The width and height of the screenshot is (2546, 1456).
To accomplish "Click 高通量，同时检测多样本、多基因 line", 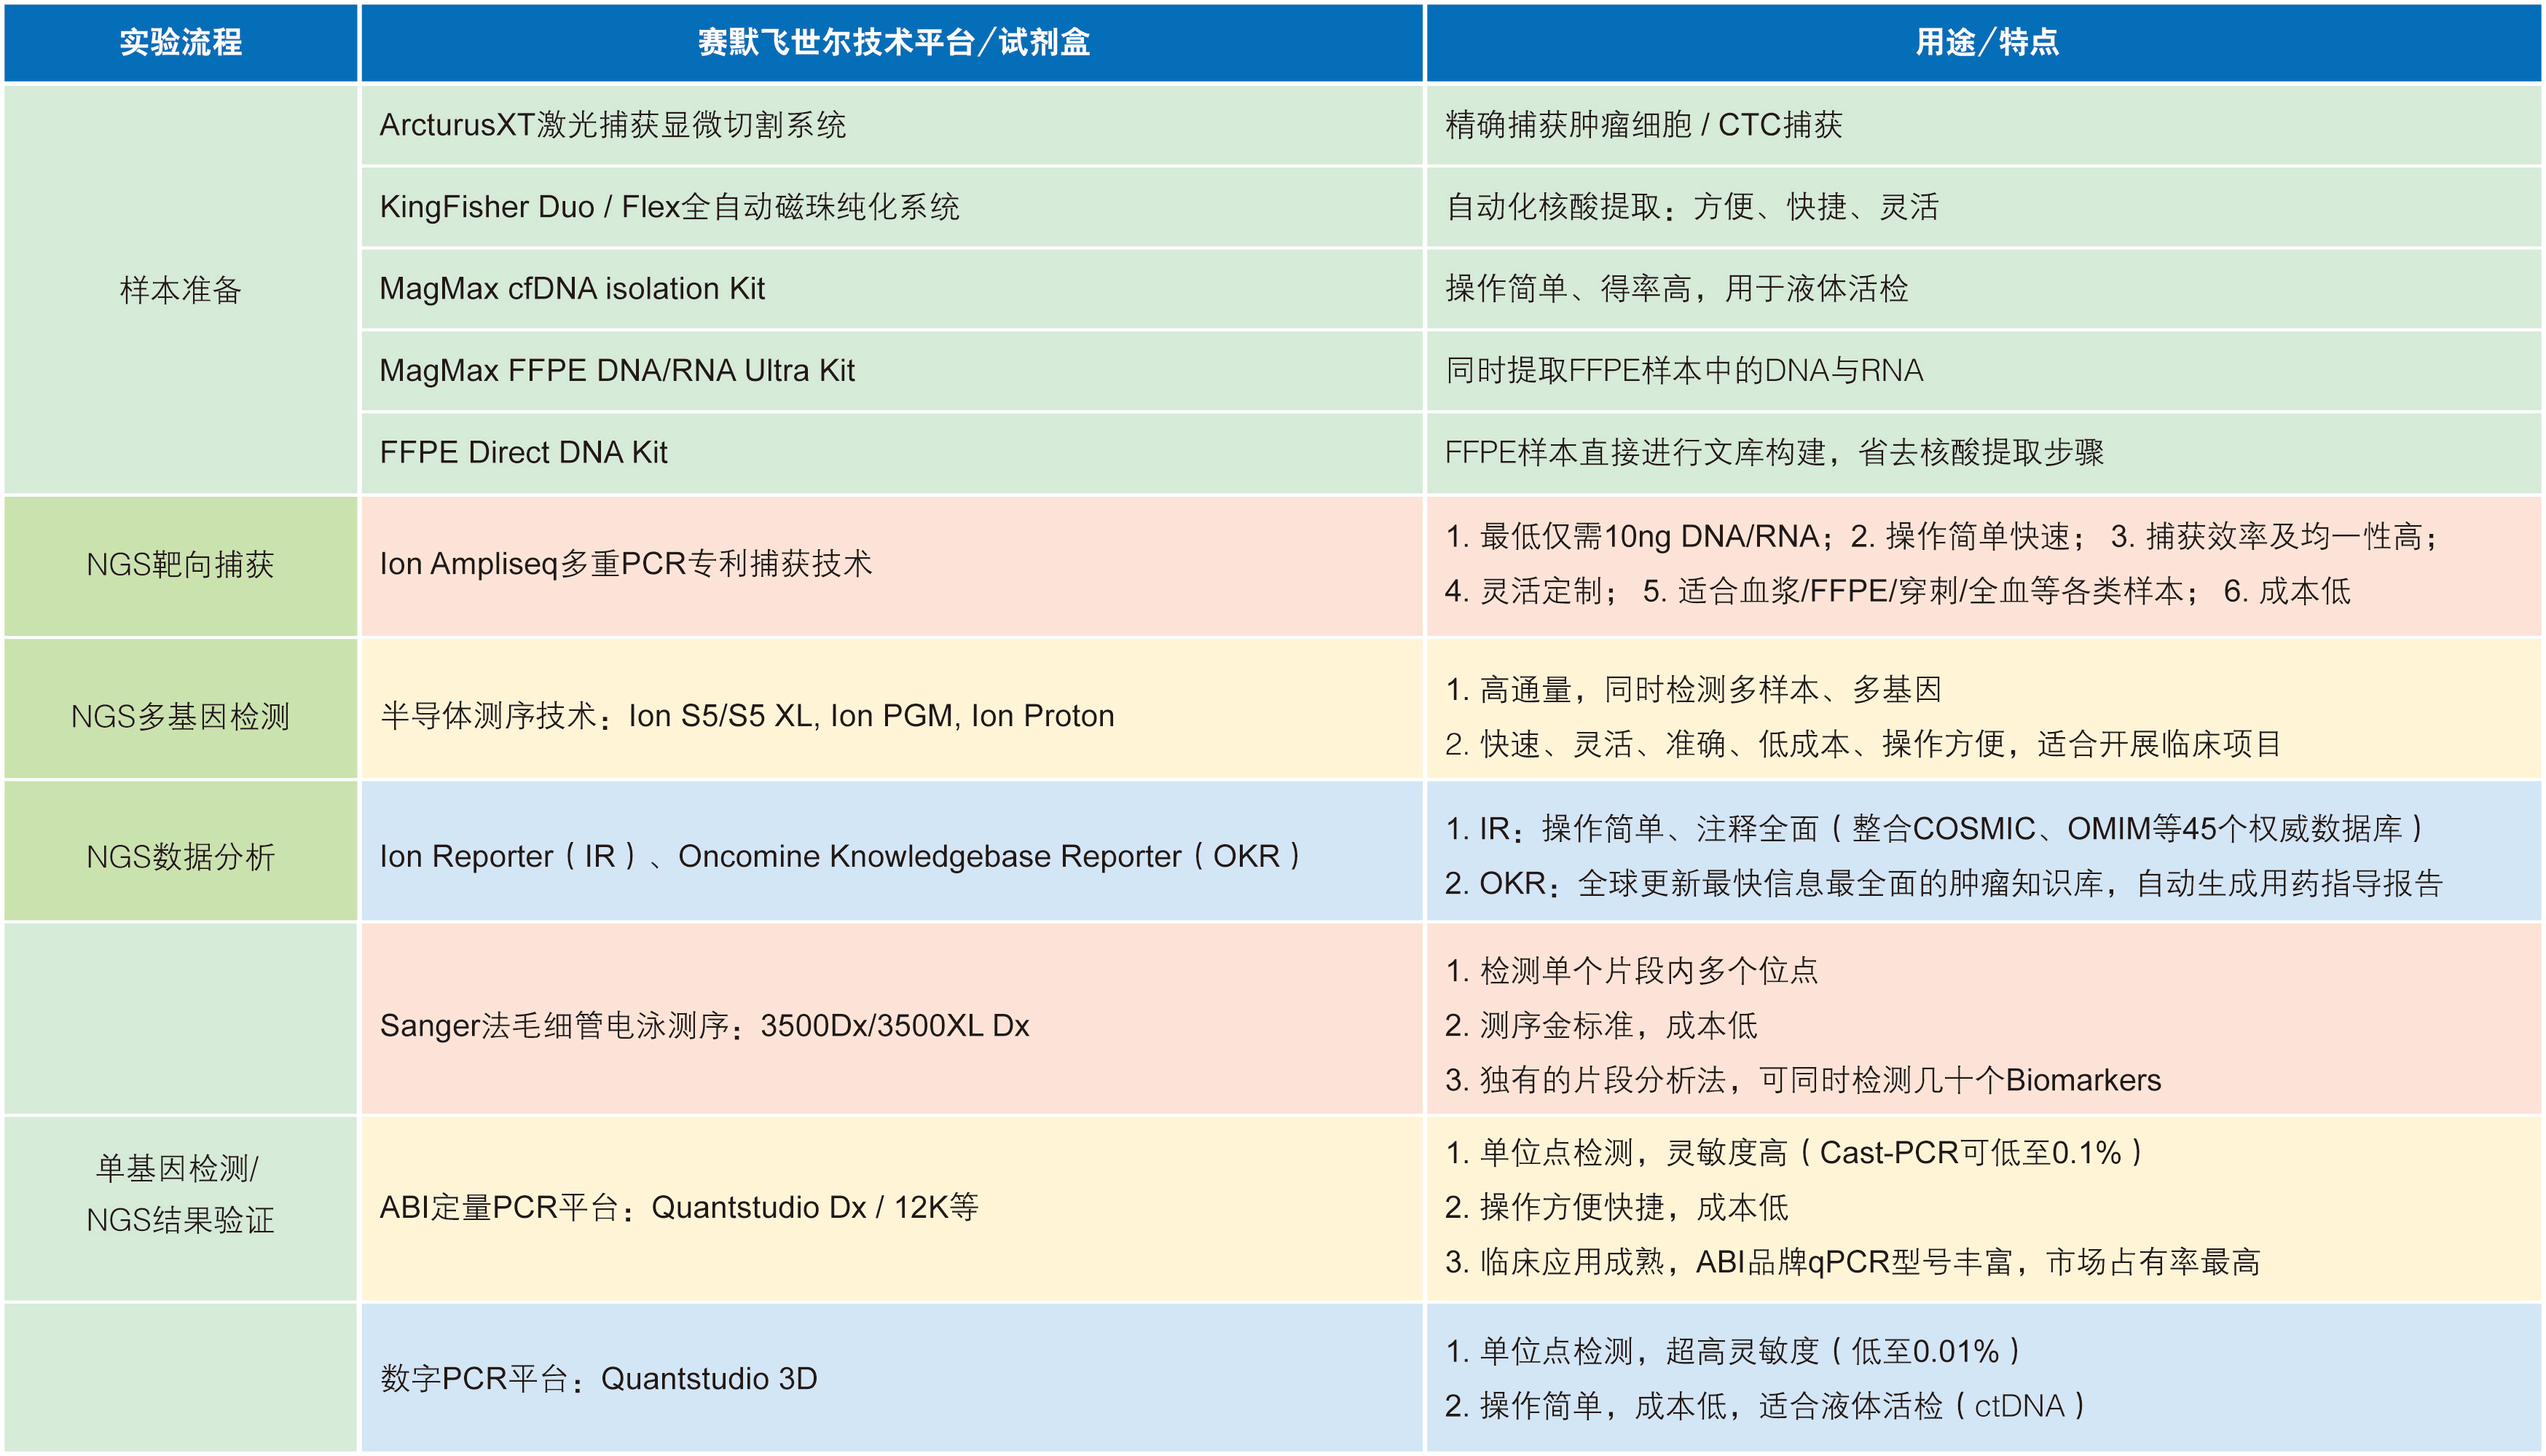I will pos(1692,690).
